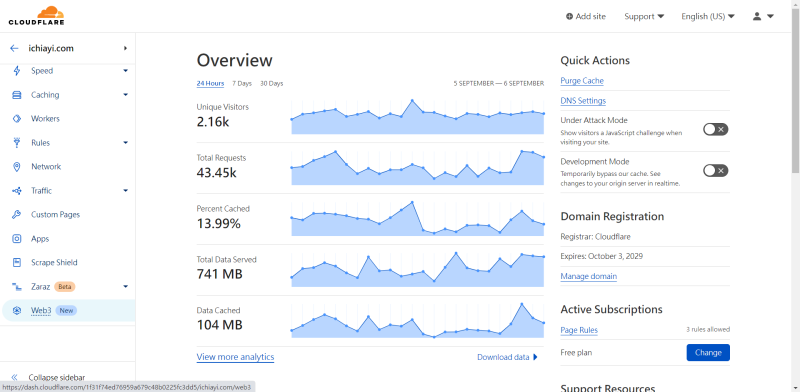Open the Support dropdown menu
The width and height of the screenshot is (800, 392).
(x=644, y=16)
